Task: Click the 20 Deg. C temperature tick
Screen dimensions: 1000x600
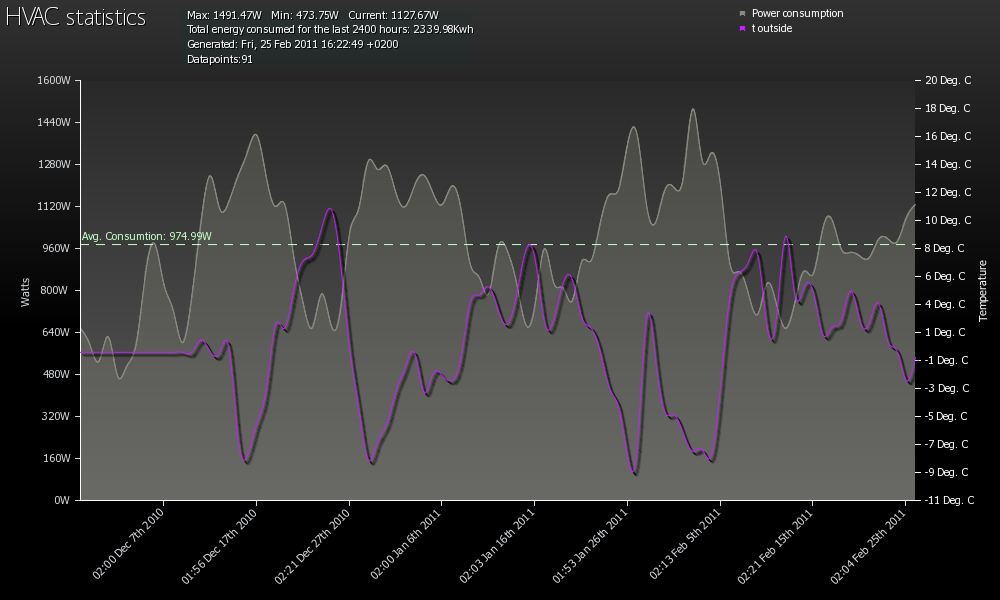Action: click(x=948, y=80)
